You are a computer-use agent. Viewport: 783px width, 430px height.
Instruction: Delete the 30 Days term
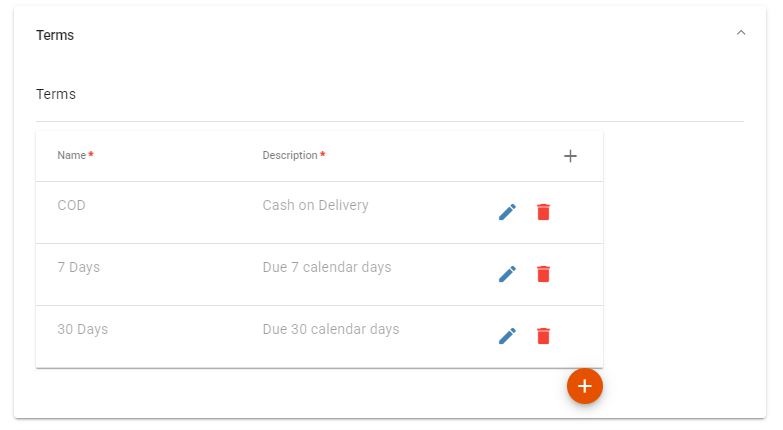pyautogui.click(x=543, y=336)
